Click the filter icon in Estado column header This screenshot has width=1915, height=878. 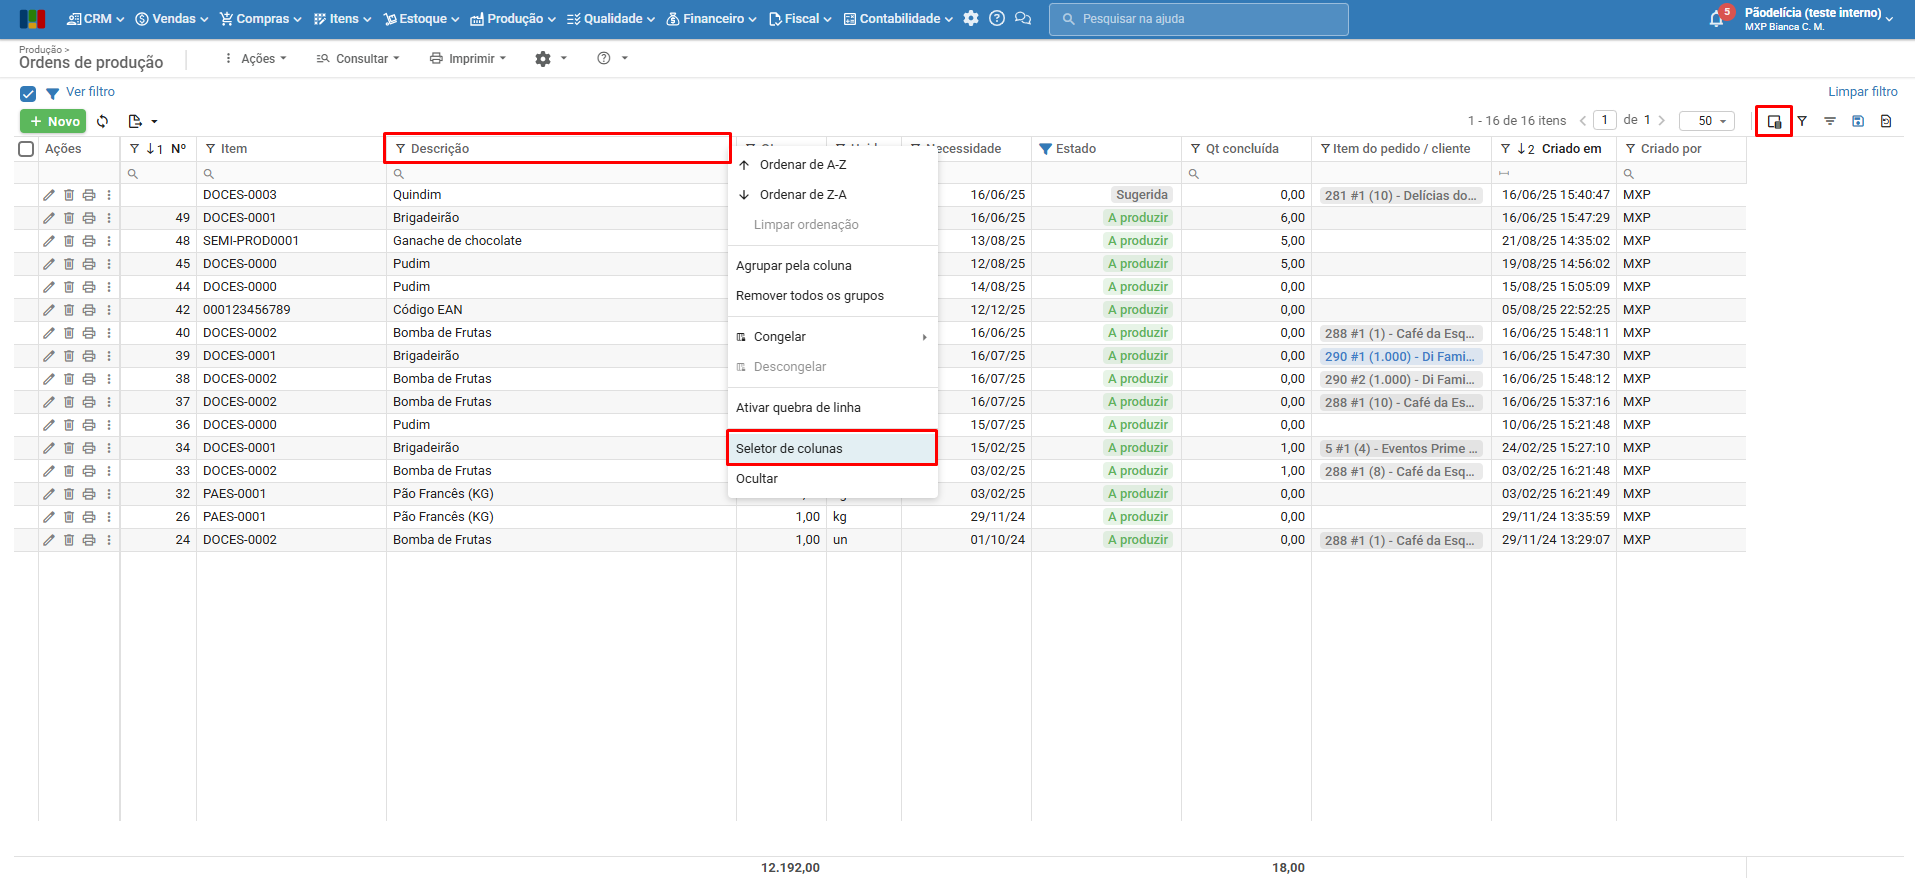(x=1045, y=149)
